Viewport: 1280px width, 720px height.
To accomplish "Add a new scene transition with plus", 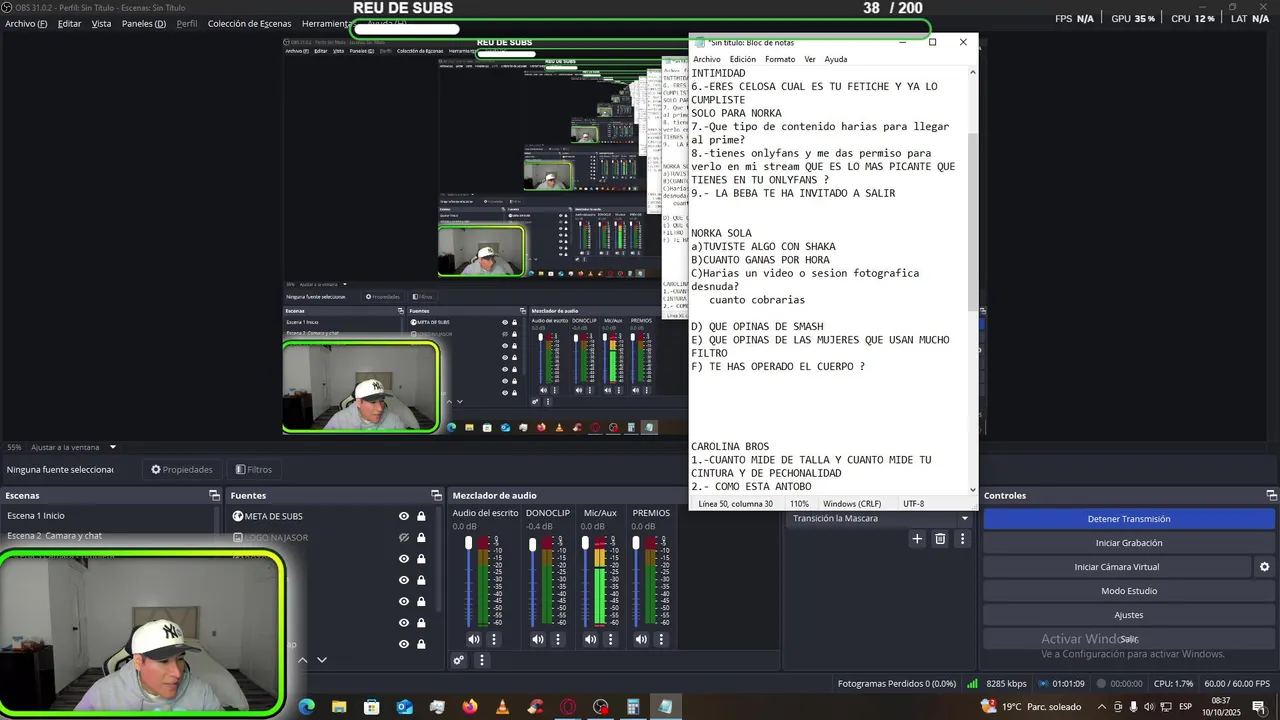I will coord(917,539).
